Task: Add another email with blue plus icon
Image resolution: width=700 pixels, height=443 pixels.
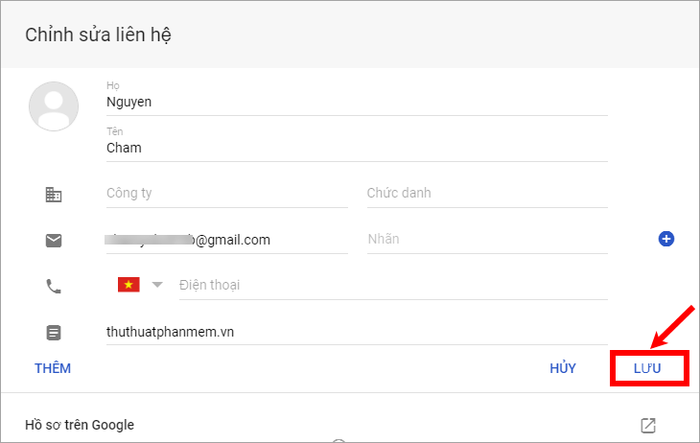Action: pos(666,238)
